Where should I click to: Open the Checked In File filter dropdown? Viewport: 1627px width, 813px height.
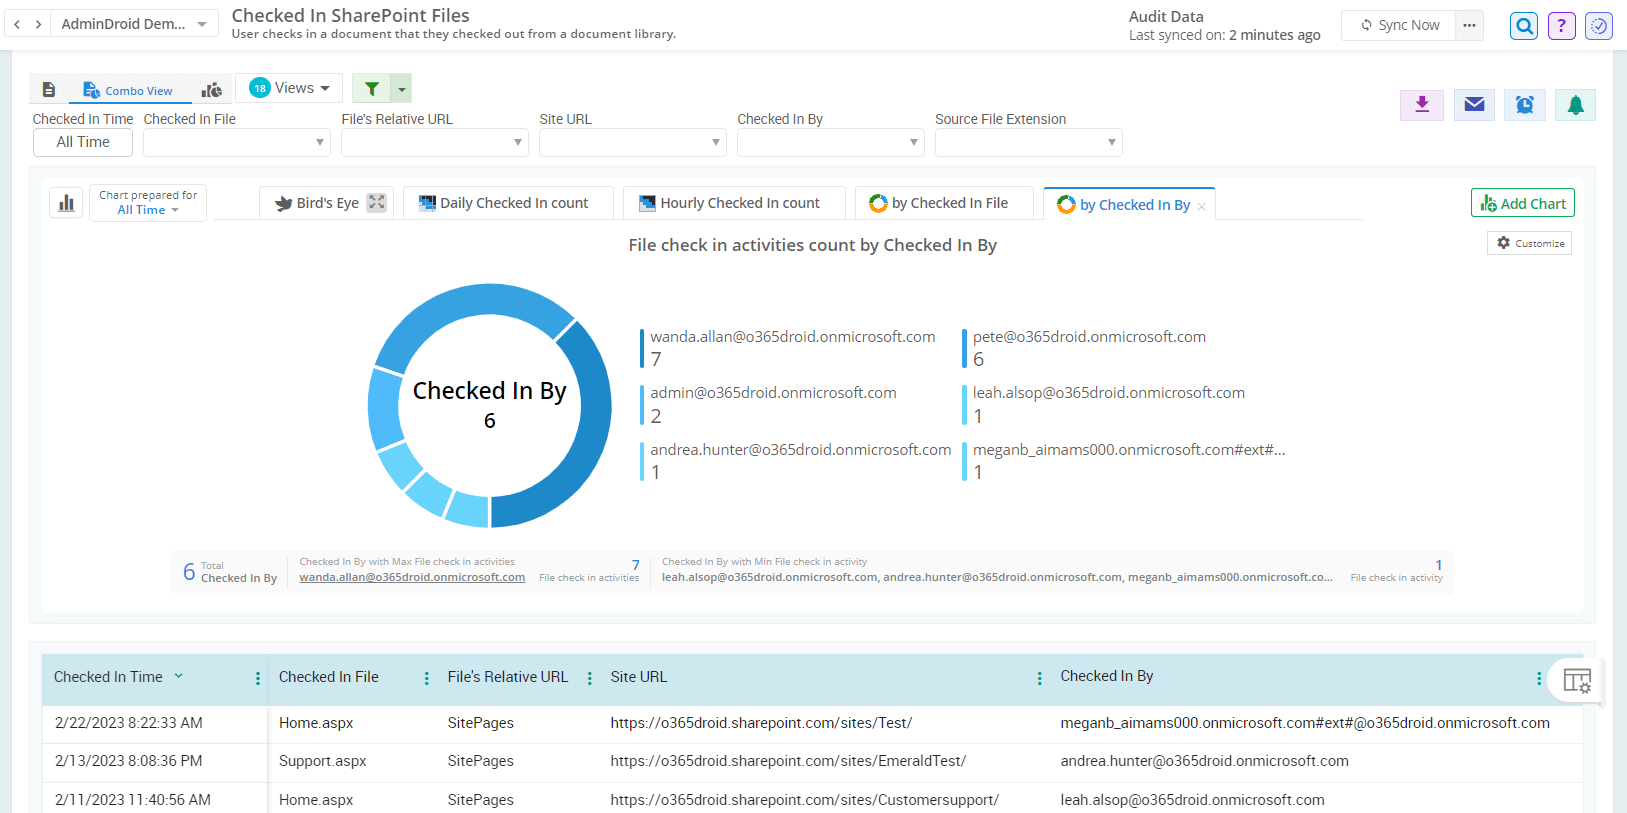[236, 143]
